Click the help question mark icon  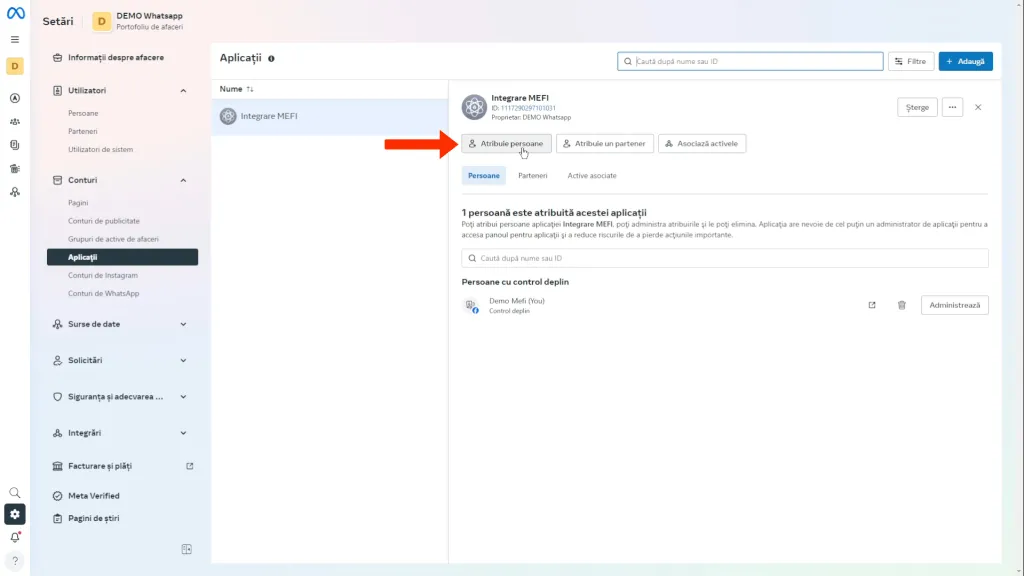(15, 561)
